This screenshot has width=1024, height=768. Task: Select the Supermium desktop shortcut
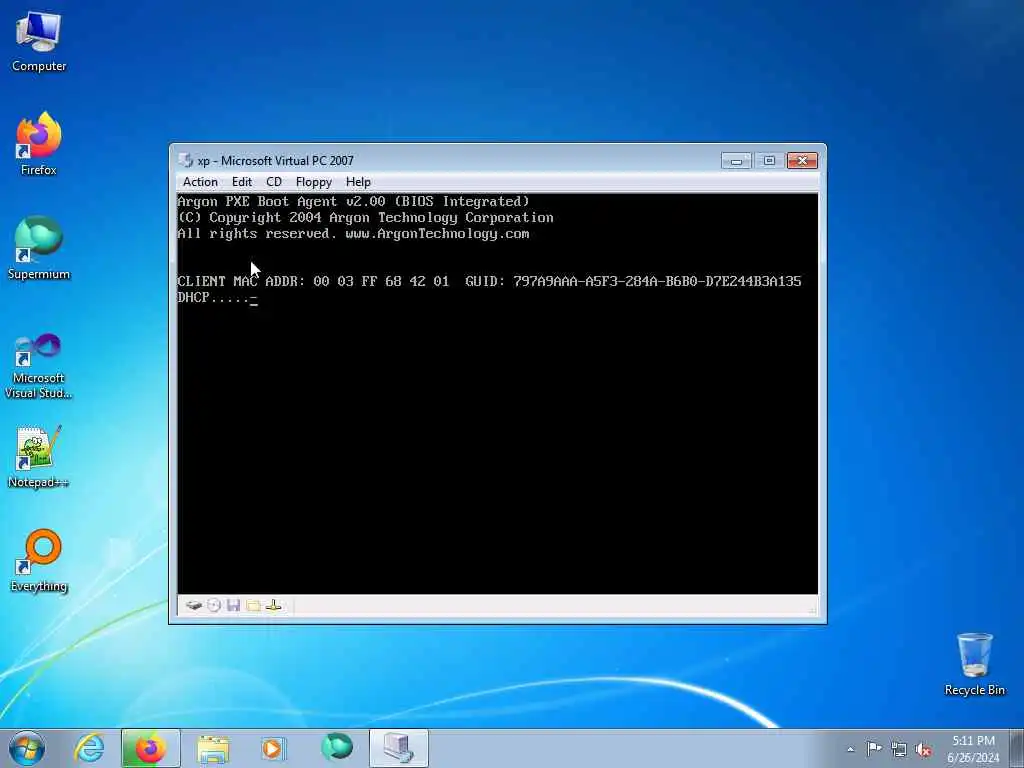(39, 248)
